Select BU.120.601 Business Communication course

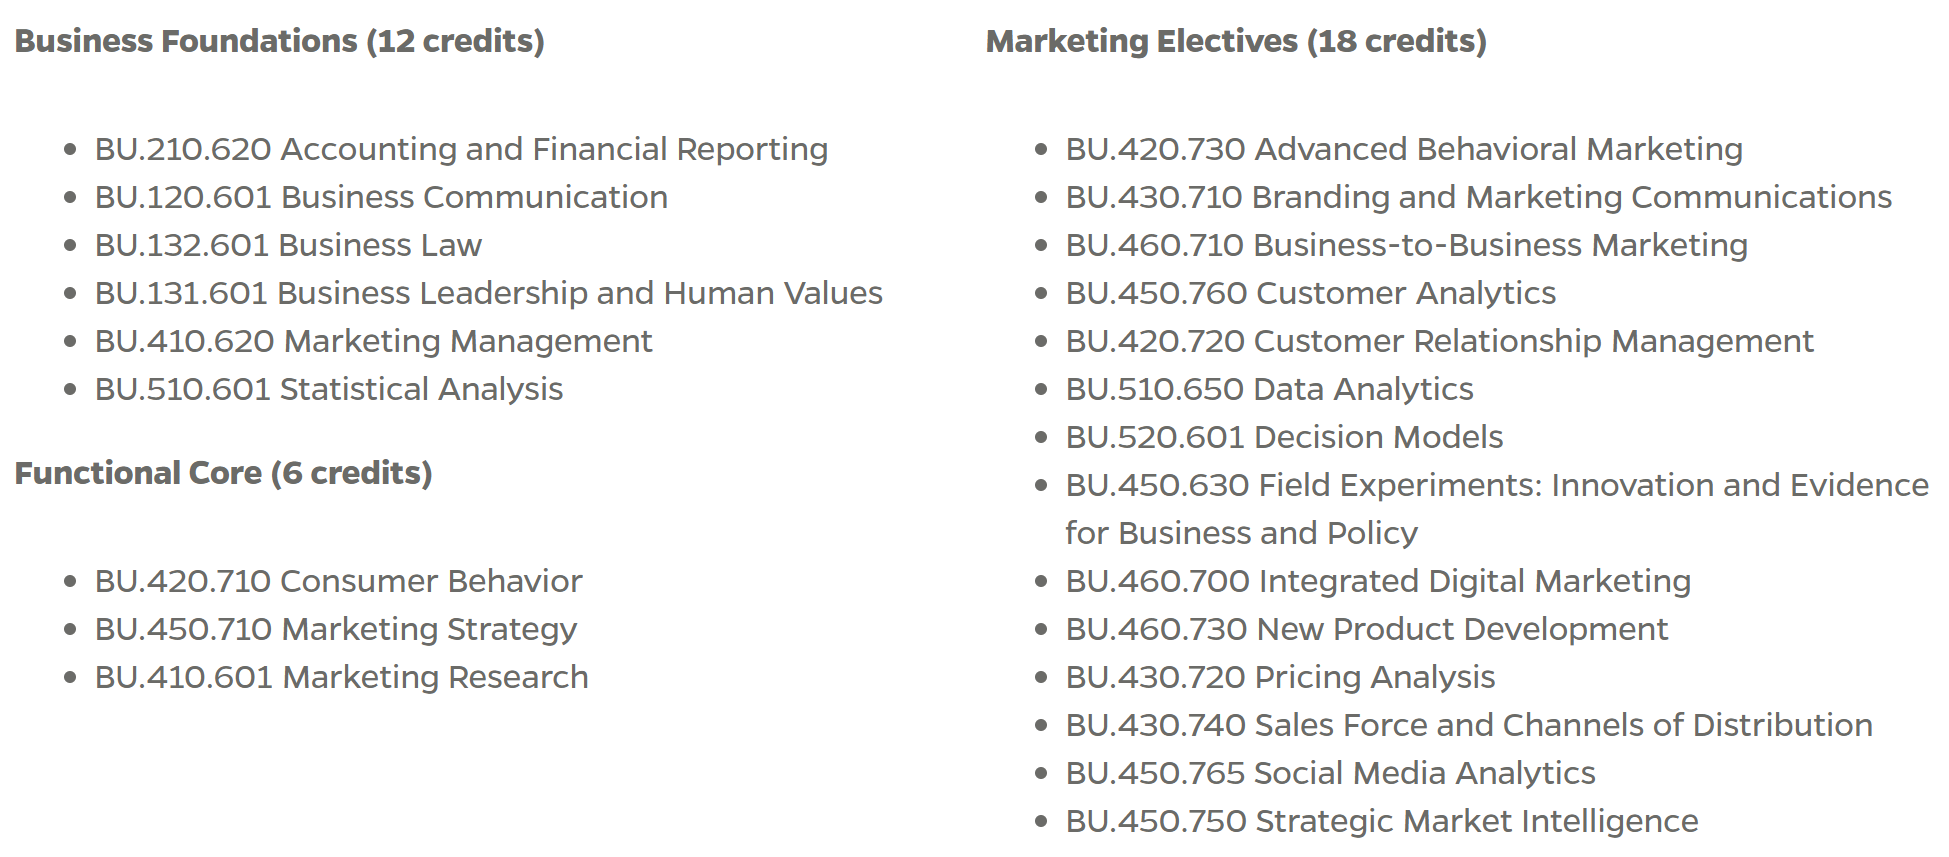click(x=381, y=197)
